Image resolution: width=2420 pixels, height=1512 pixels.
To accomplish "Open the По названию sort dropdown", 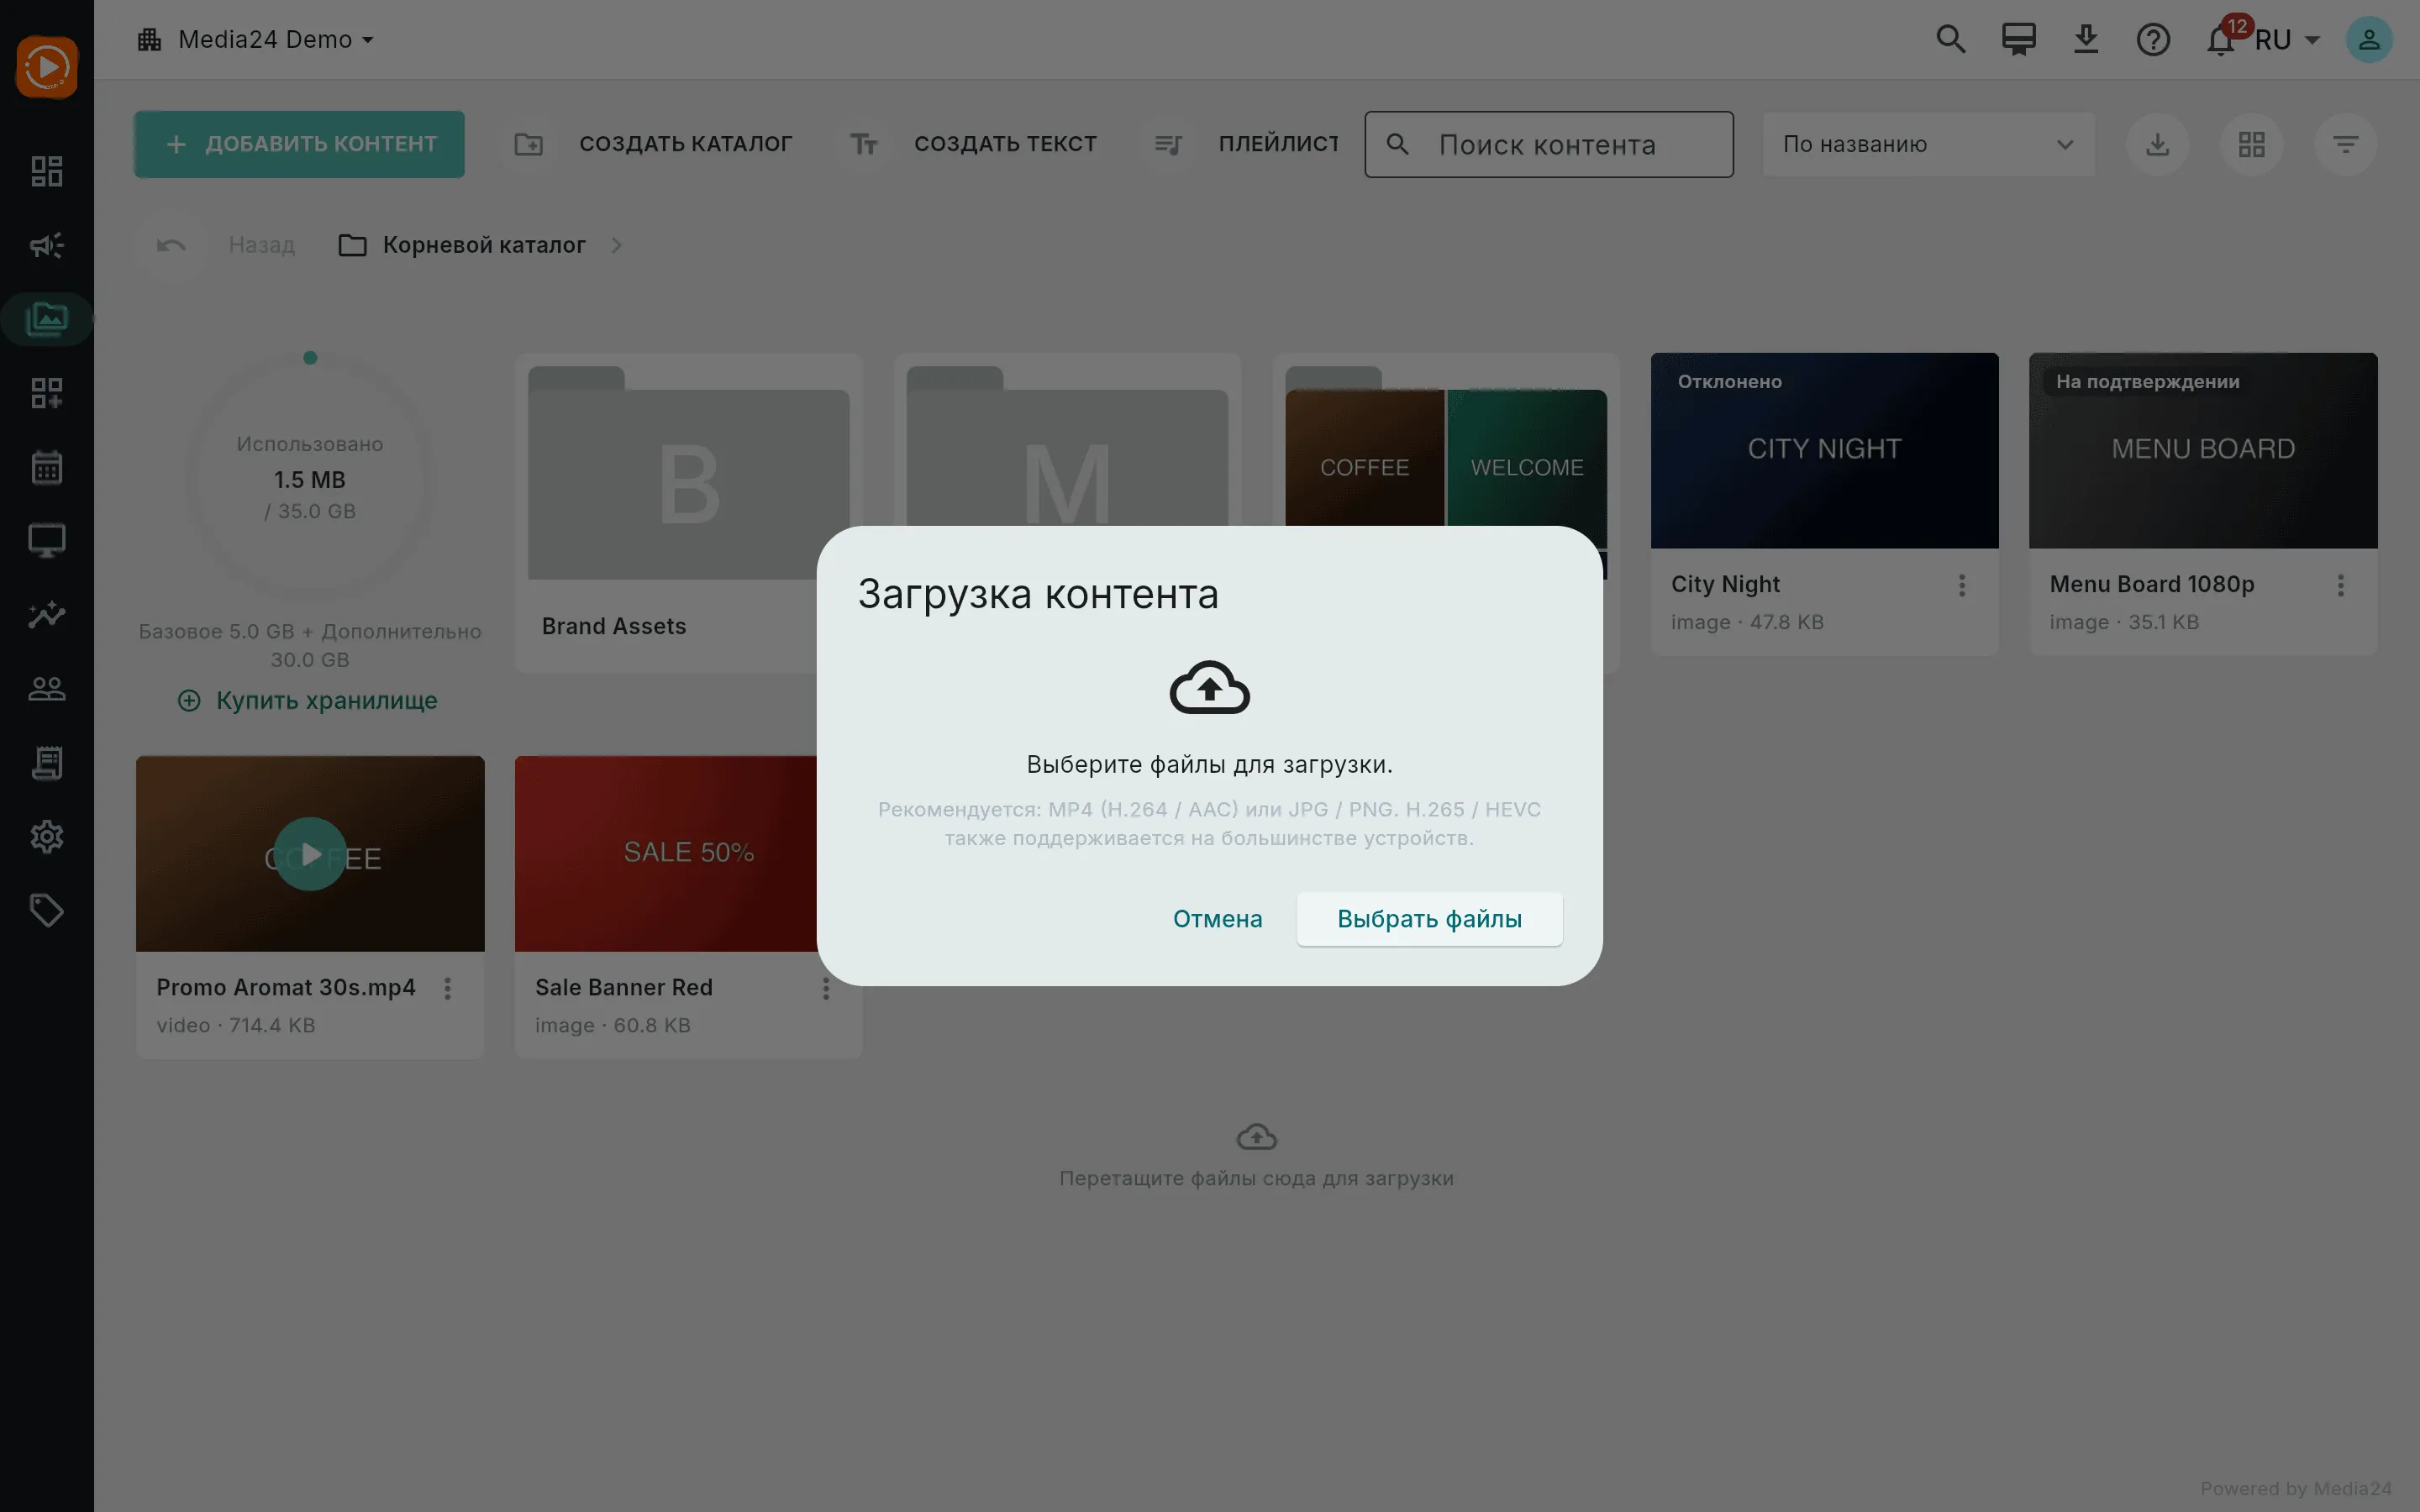I will point(1928,145).
